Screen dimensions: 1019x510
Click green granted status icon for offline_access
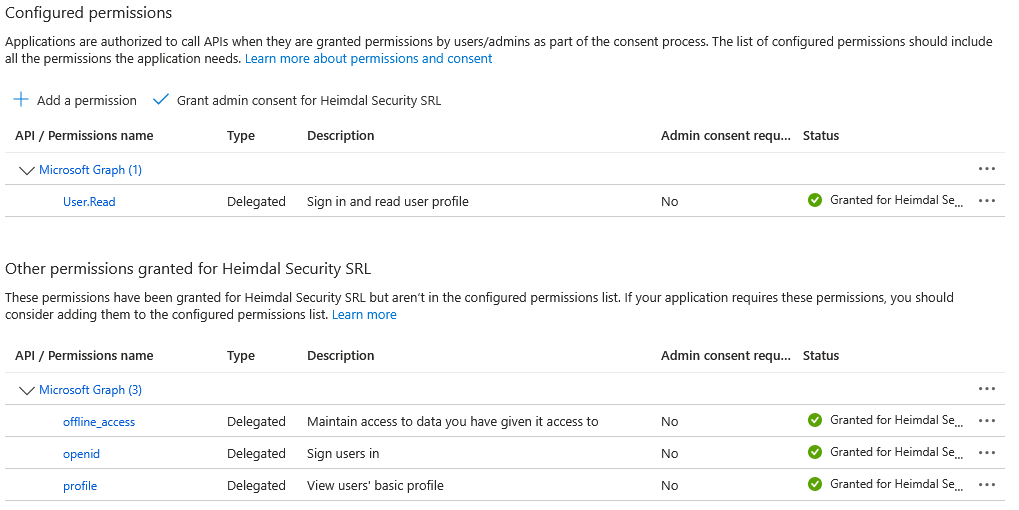[814, 420]
